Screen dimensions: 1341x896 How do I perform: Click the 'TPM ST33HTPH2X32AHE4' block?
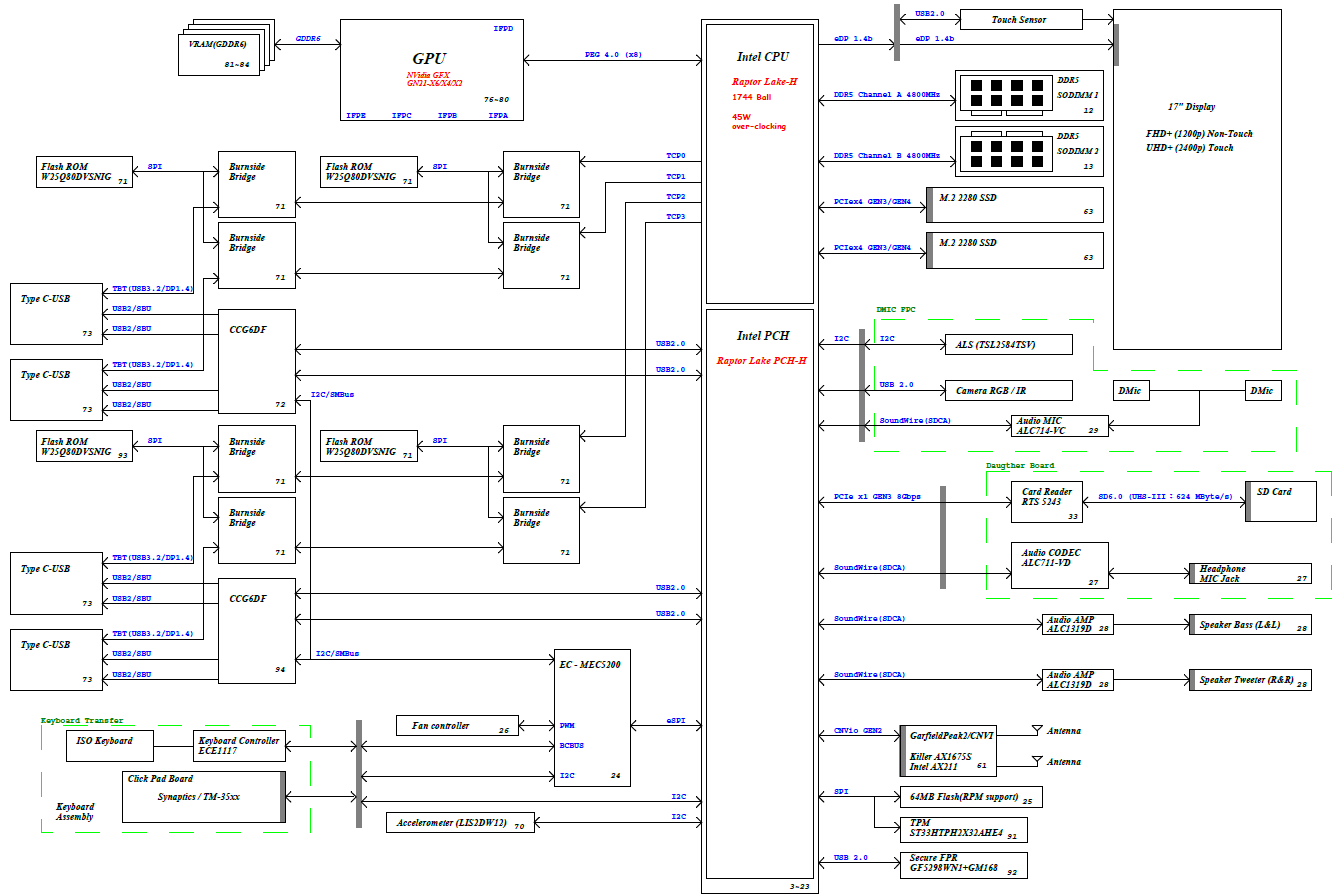click(x=962, y=829)
